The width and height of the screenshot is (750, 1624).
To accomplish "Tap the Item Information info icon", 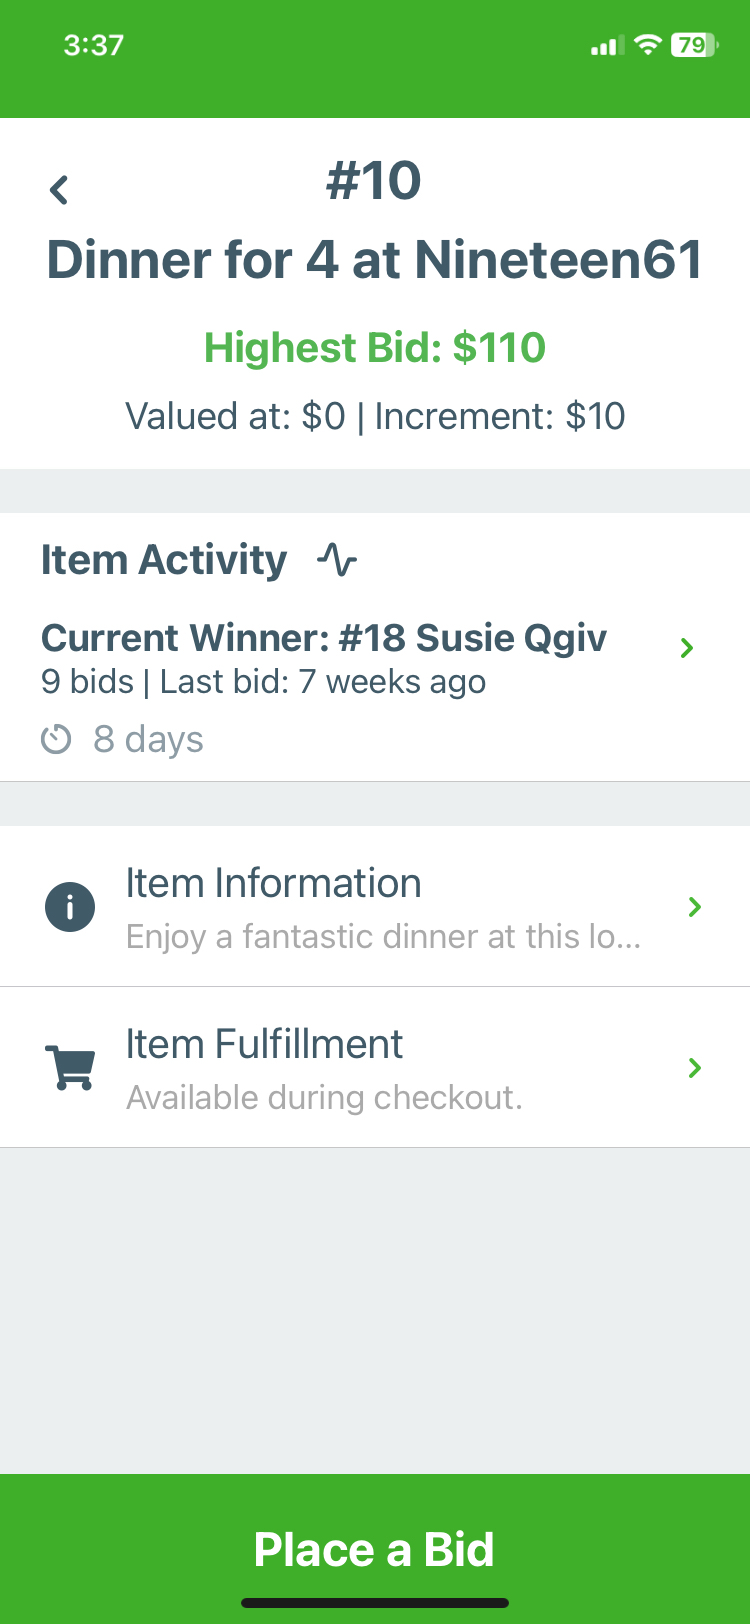I will coord(70,907).
